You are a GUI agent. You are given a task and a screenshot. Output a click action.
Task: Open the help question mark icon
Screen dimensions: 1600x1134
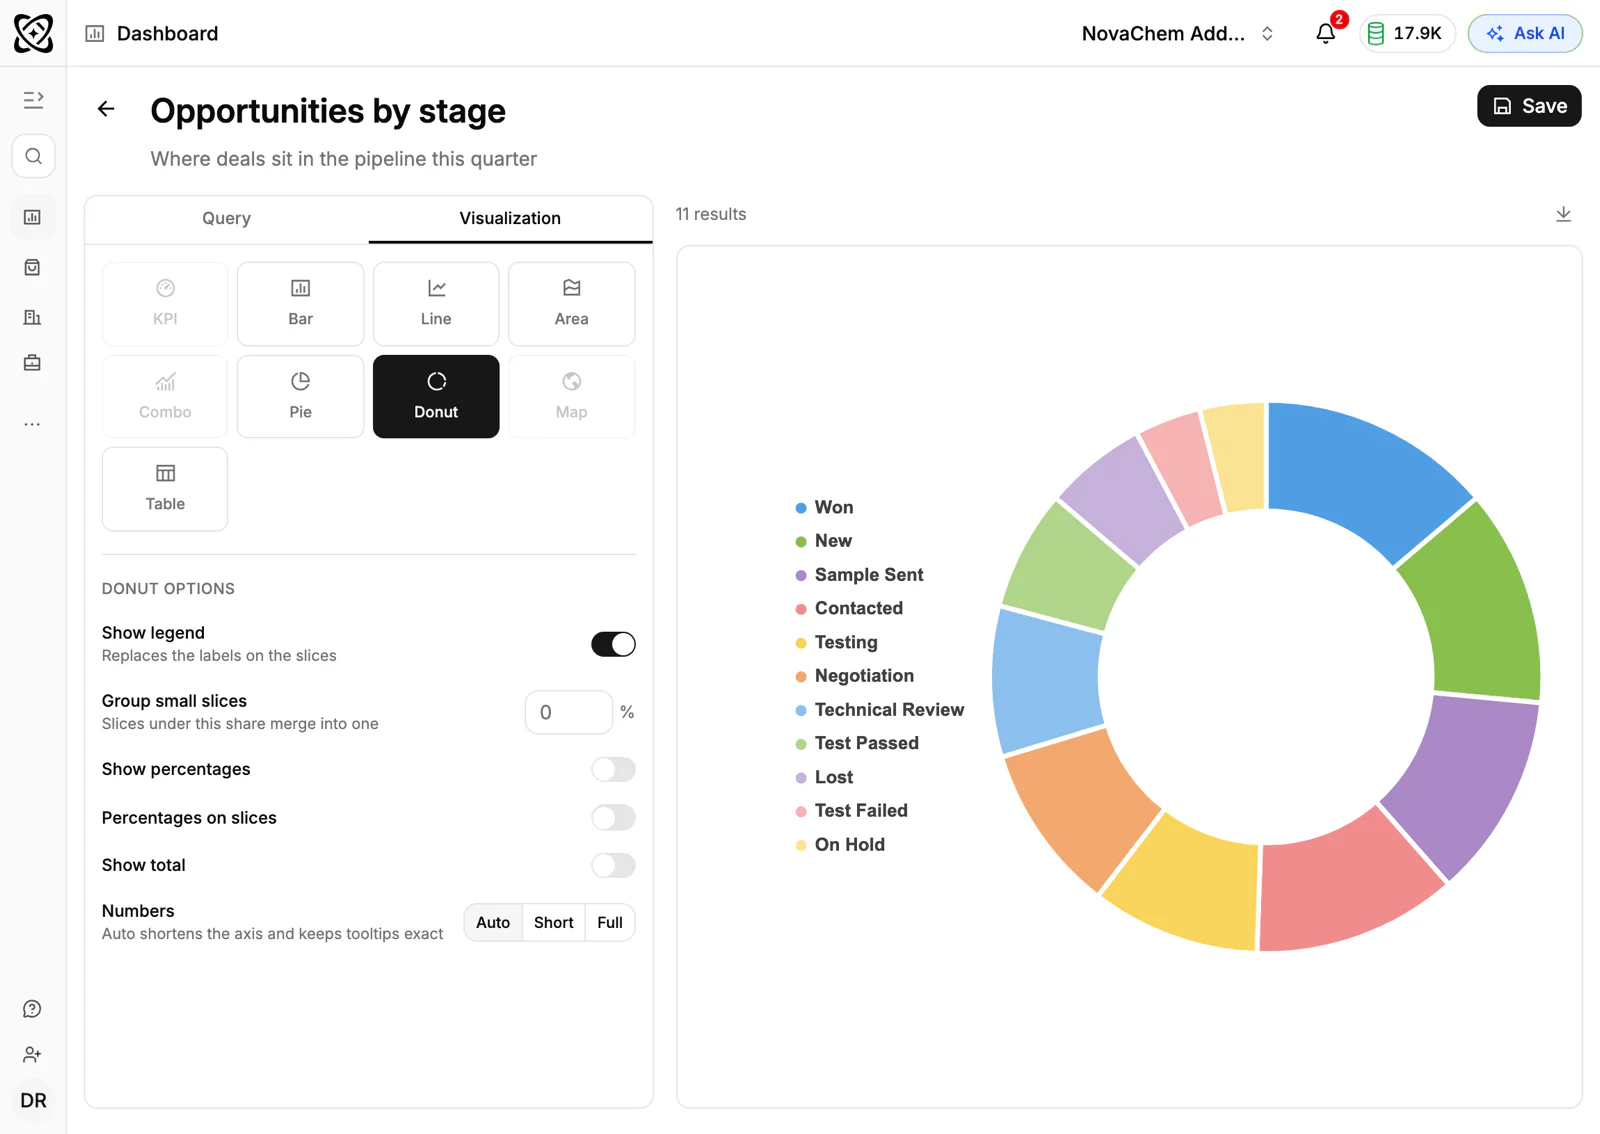(x=33, y=1009)
